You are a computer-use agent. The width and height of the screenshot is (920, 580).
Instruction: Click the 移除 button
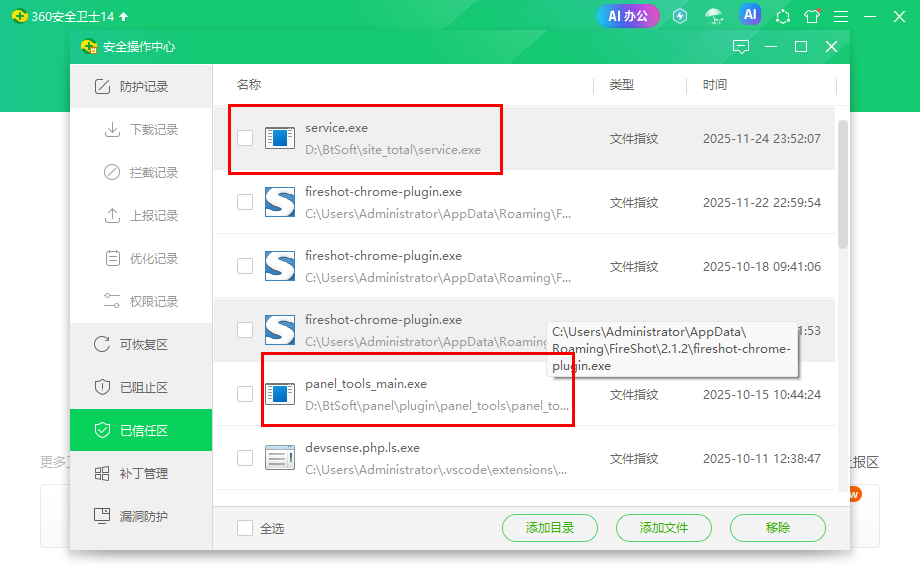coord(777,528)
